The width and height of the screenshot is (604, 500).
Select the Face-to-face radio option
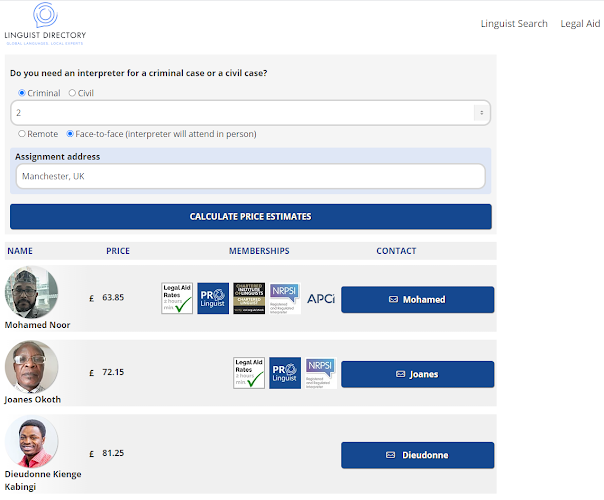[x=70, y=134]
